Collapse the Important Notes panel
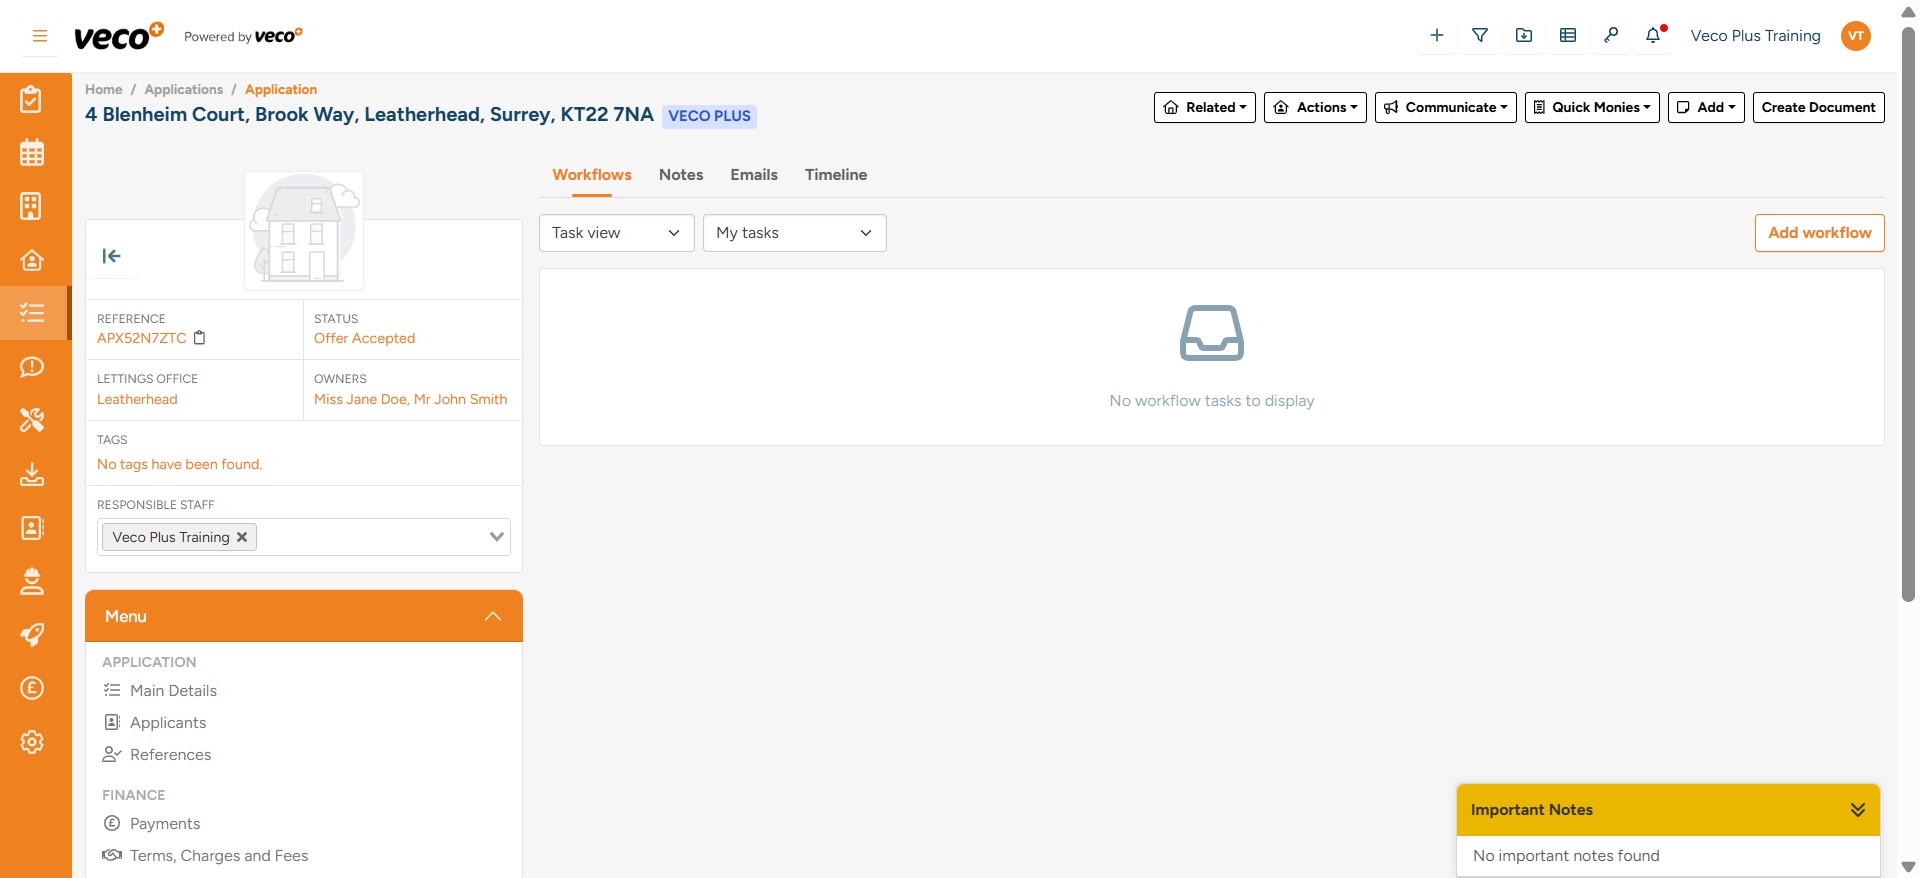Screen dimensions: 1920x878 point(1857,810)
